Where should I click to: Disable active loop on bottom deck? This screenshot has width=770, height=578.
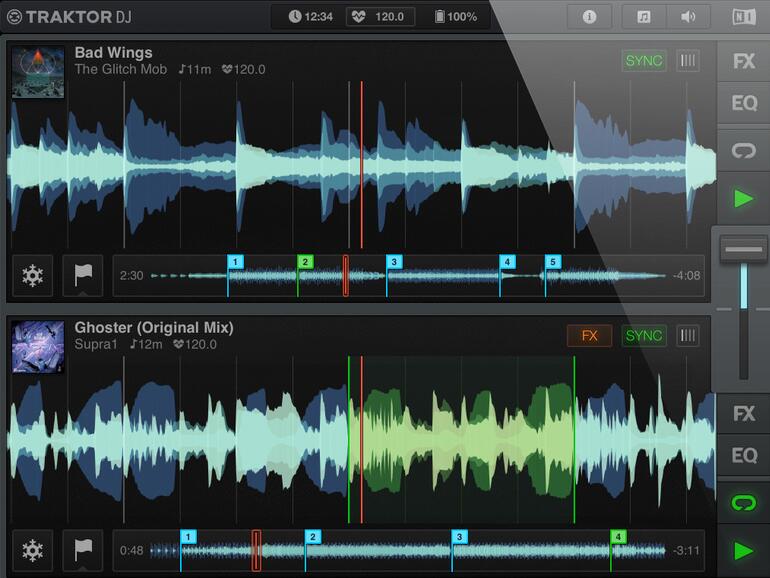pos(743,503)
